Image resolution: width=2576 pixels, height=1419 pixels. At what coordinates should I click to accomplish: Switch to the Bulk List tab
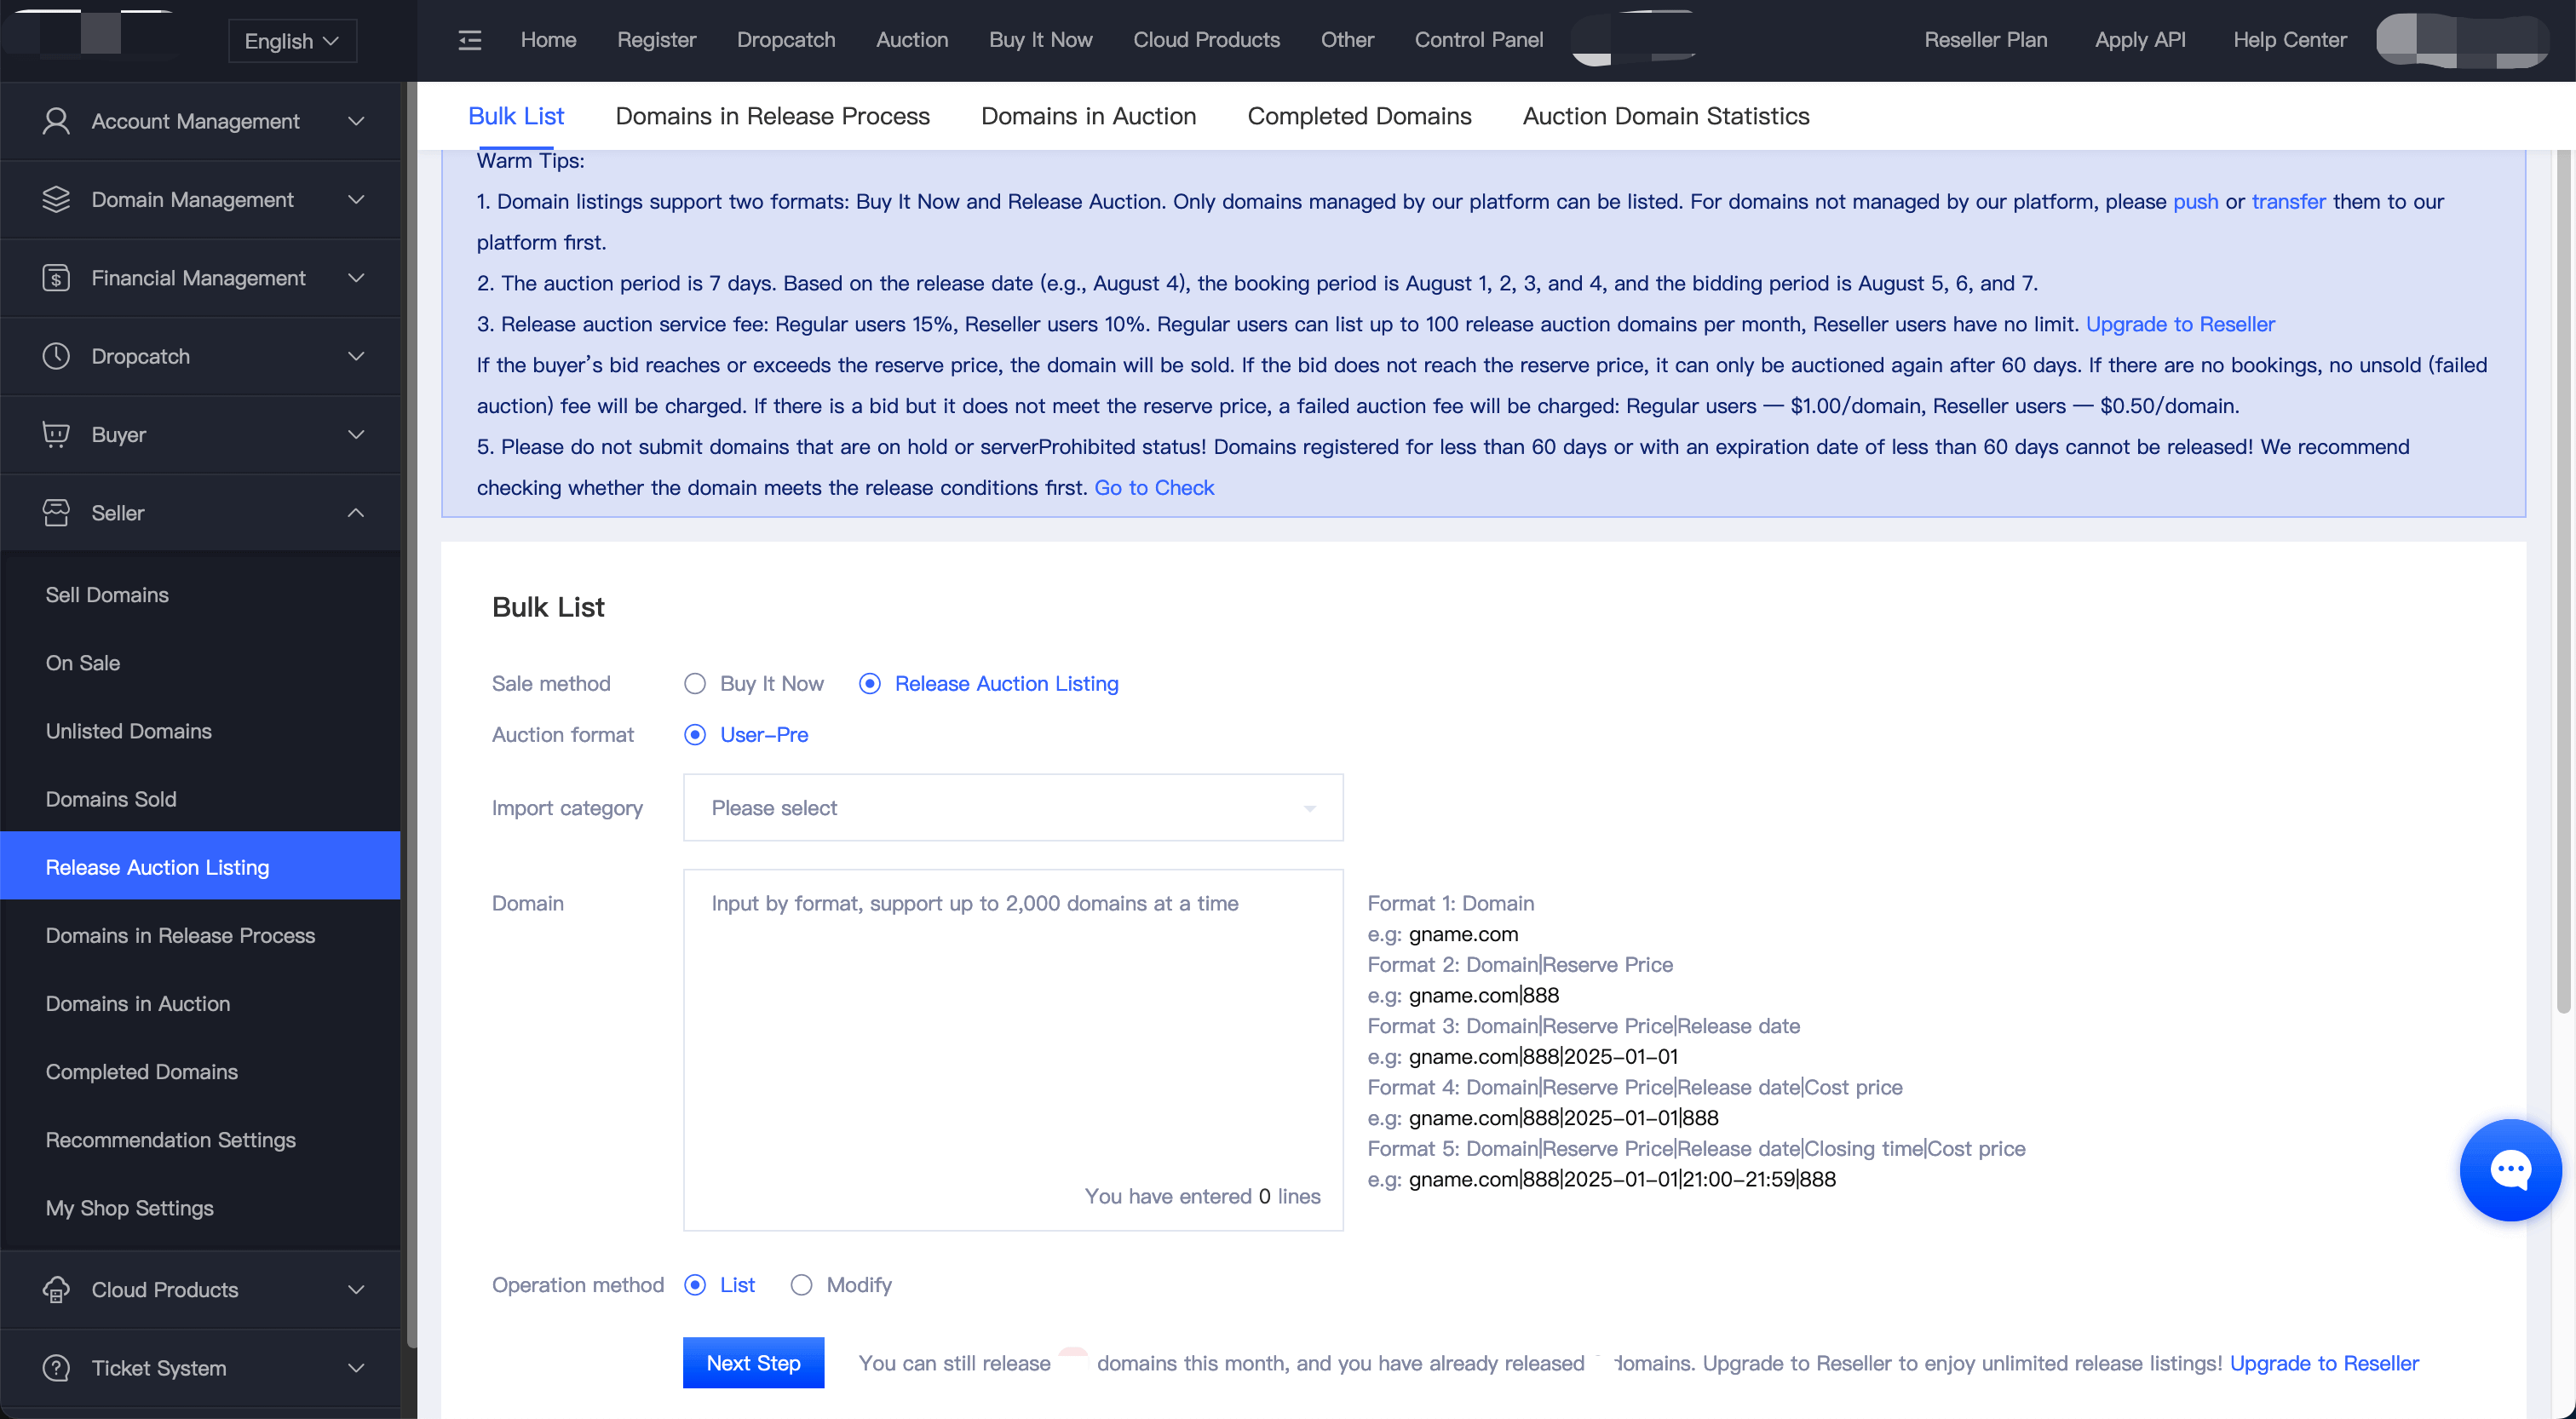516,116
